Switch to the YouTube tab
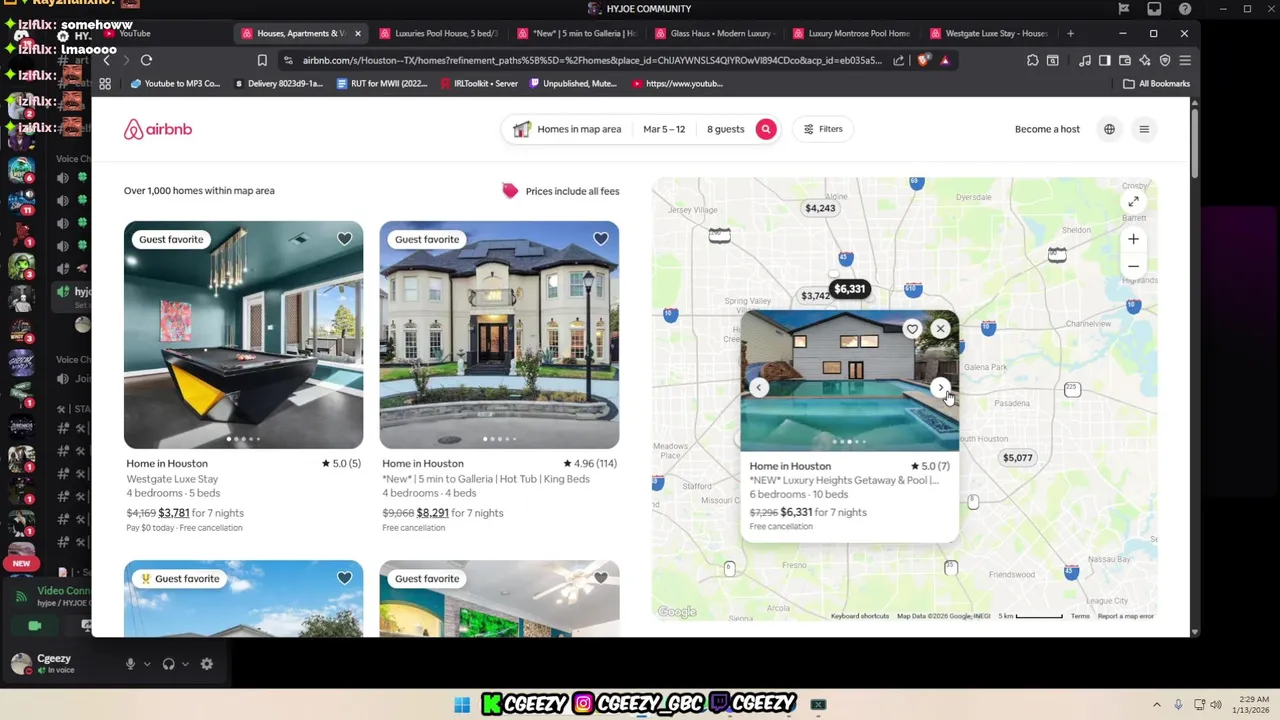Screen dimensions: 1280x720 coord(135,33)
